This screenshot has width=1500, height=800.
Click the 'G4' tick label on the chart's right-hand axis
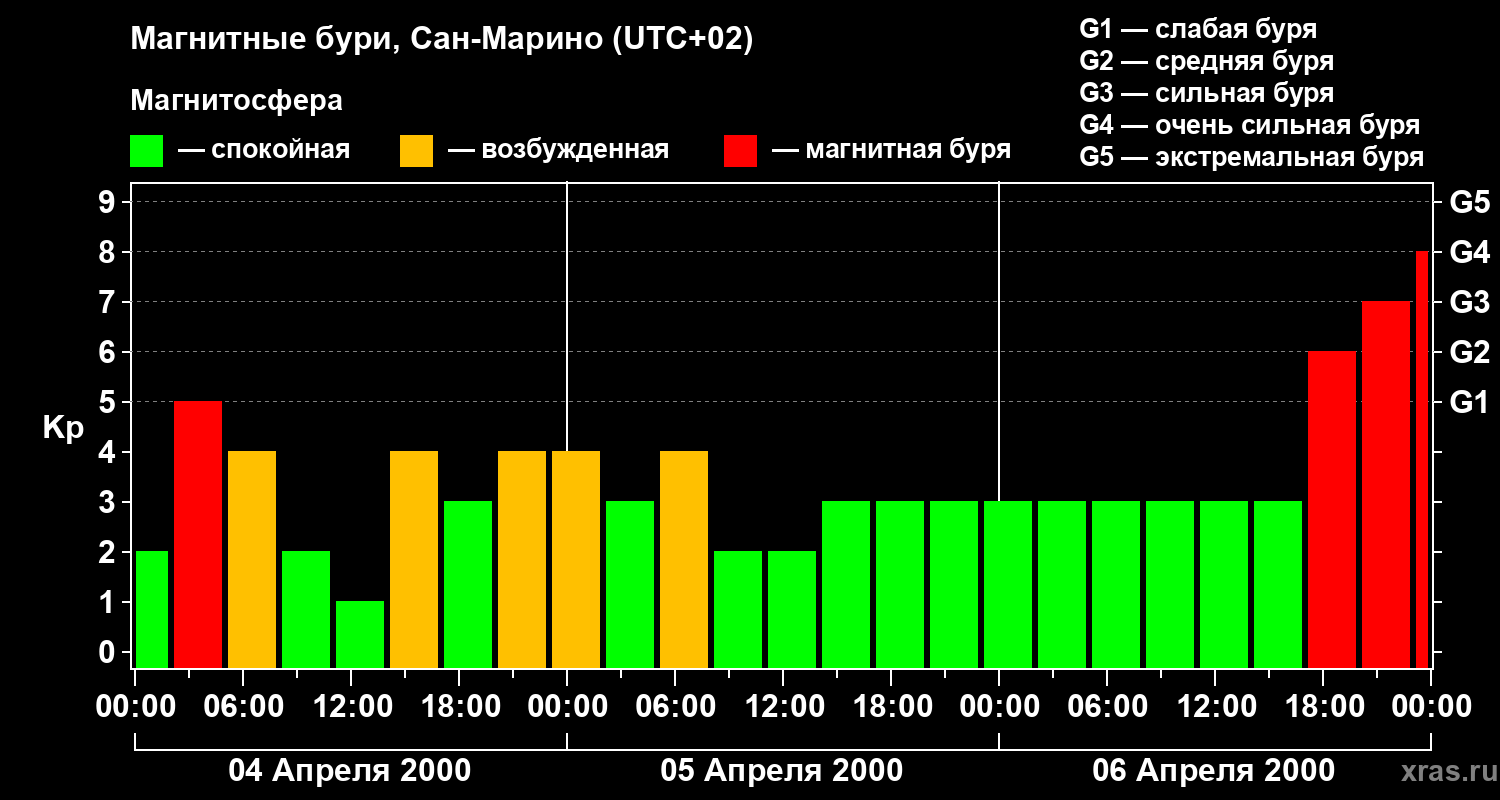[1469, 252]
